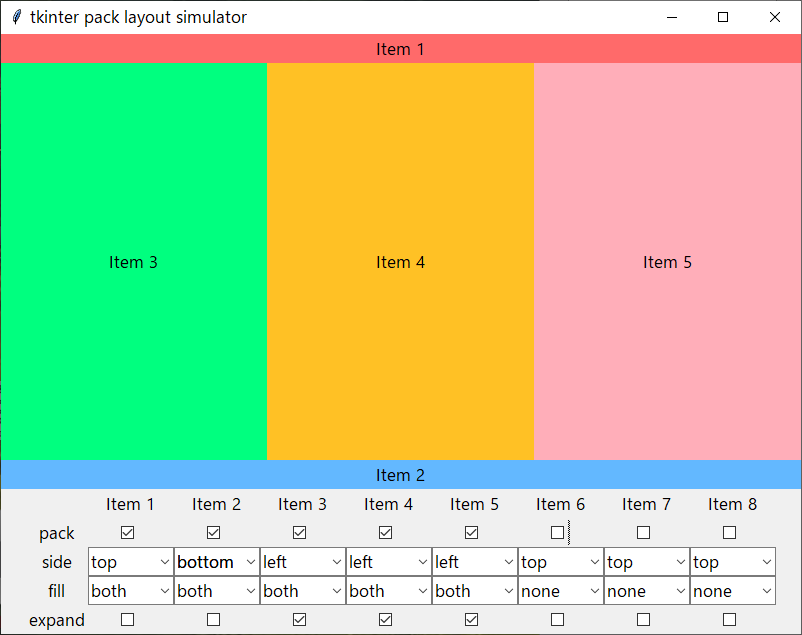802x635 pixels.
Task: Click the side row label
Action: pos(57,562)
